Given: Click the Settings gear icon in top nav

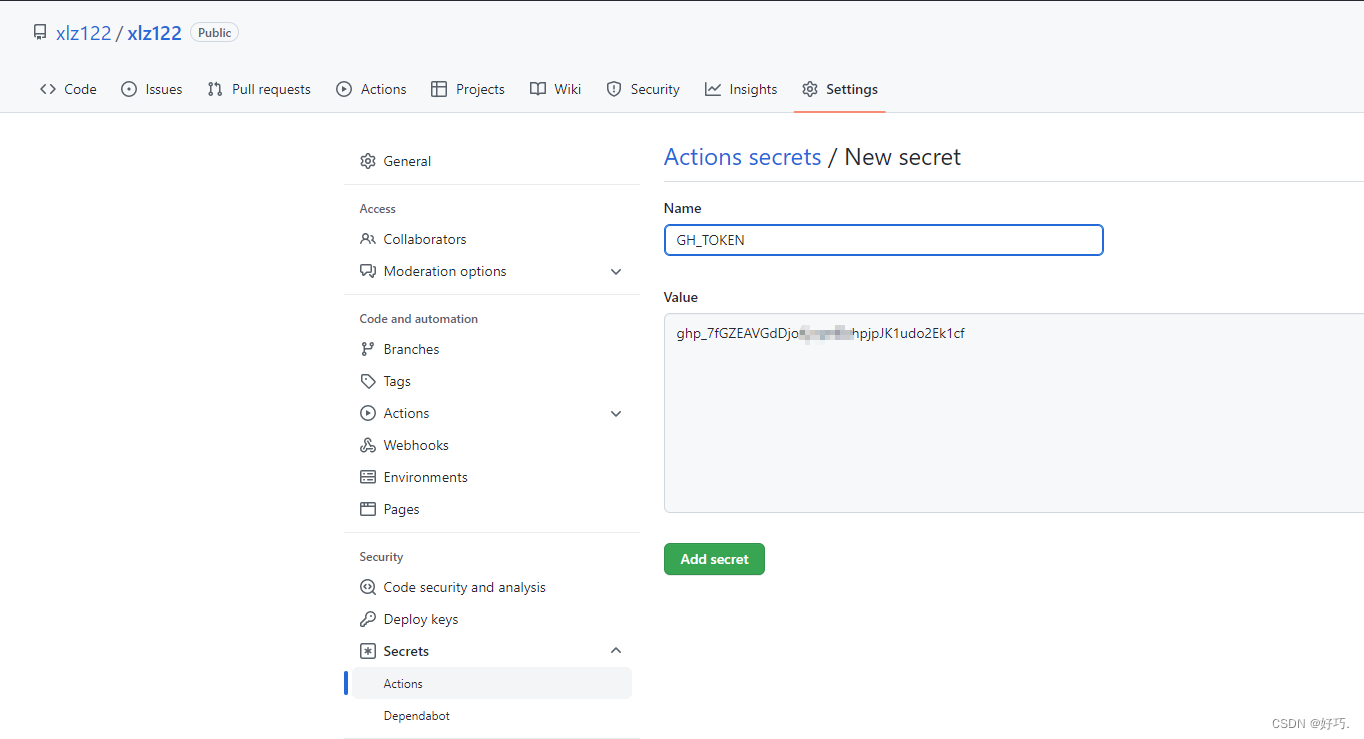Looking at the screenshot, I should (x=810, y=89).
